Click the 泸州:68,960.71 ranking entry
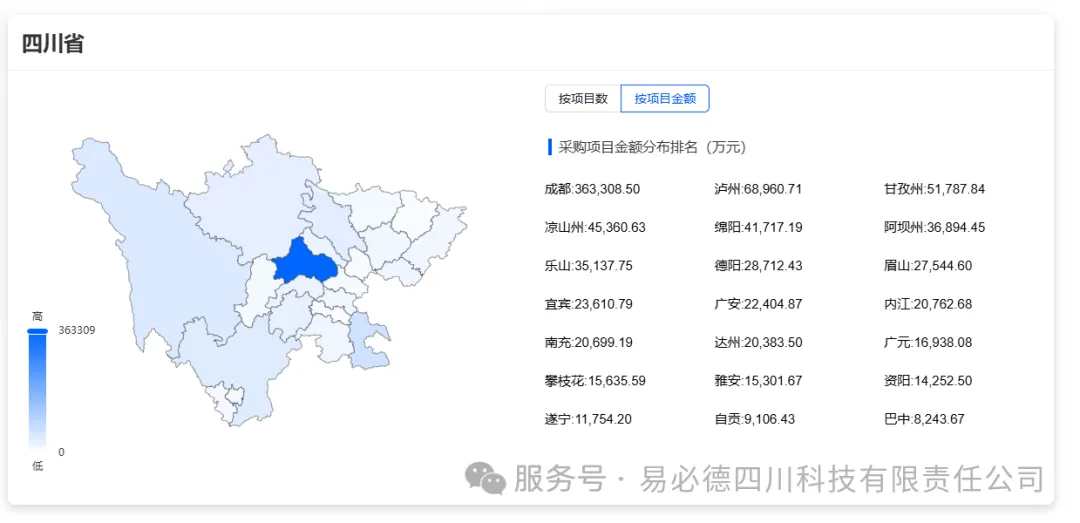 click(x=758, y=189)
